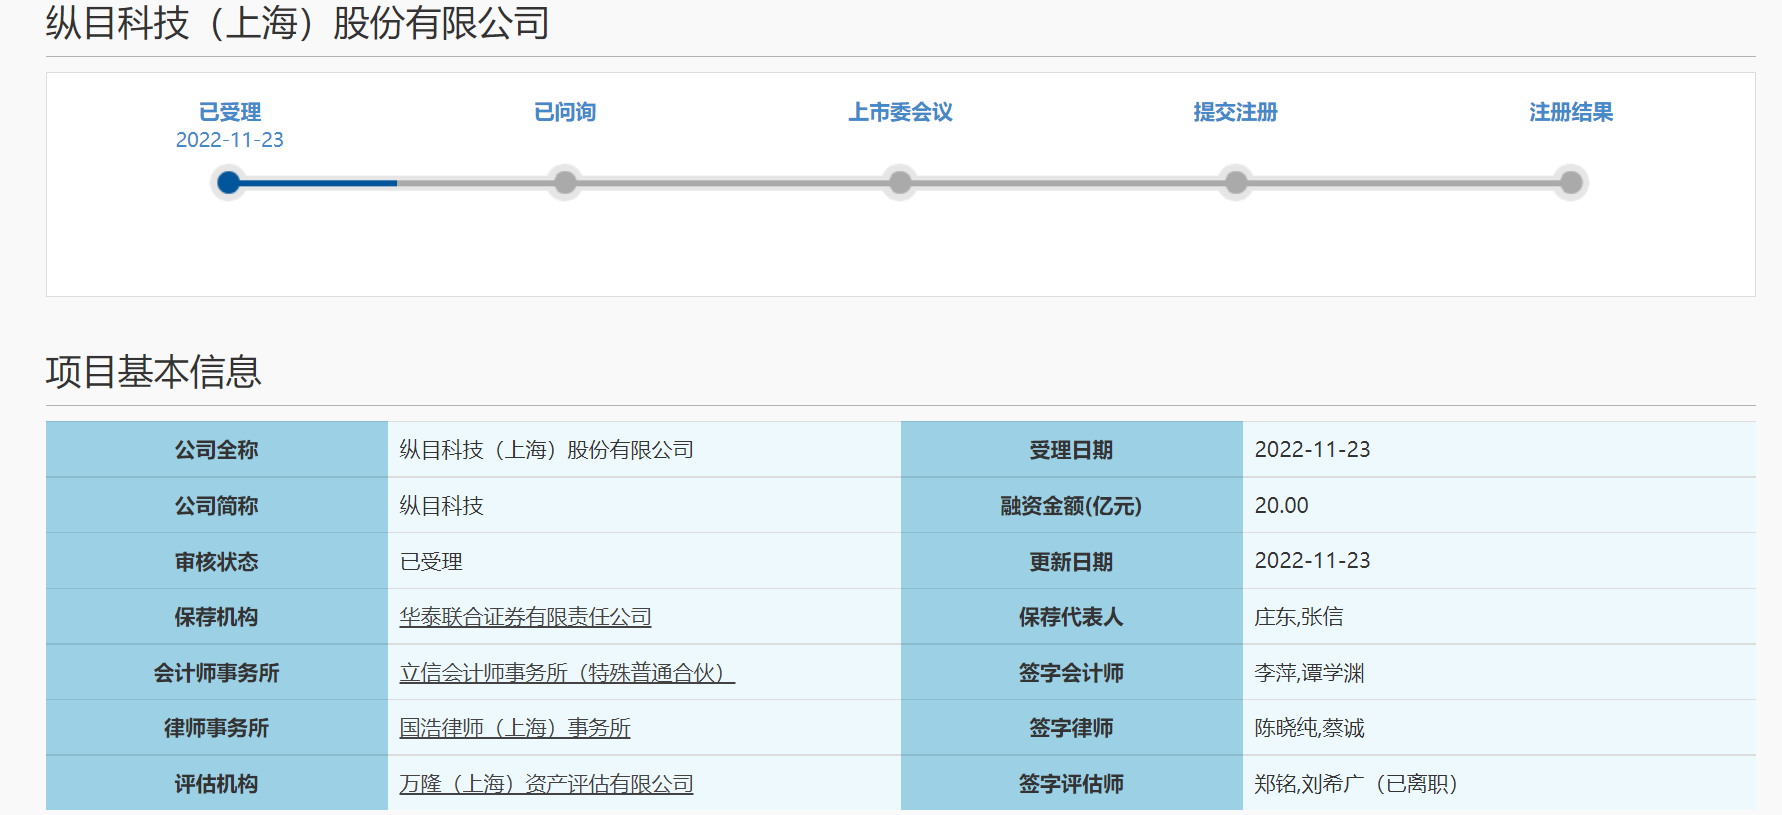Open the 立信会计师事务所 accounting firm link
This screenshot has width=1782, height=815.
(x=566, y=673)
